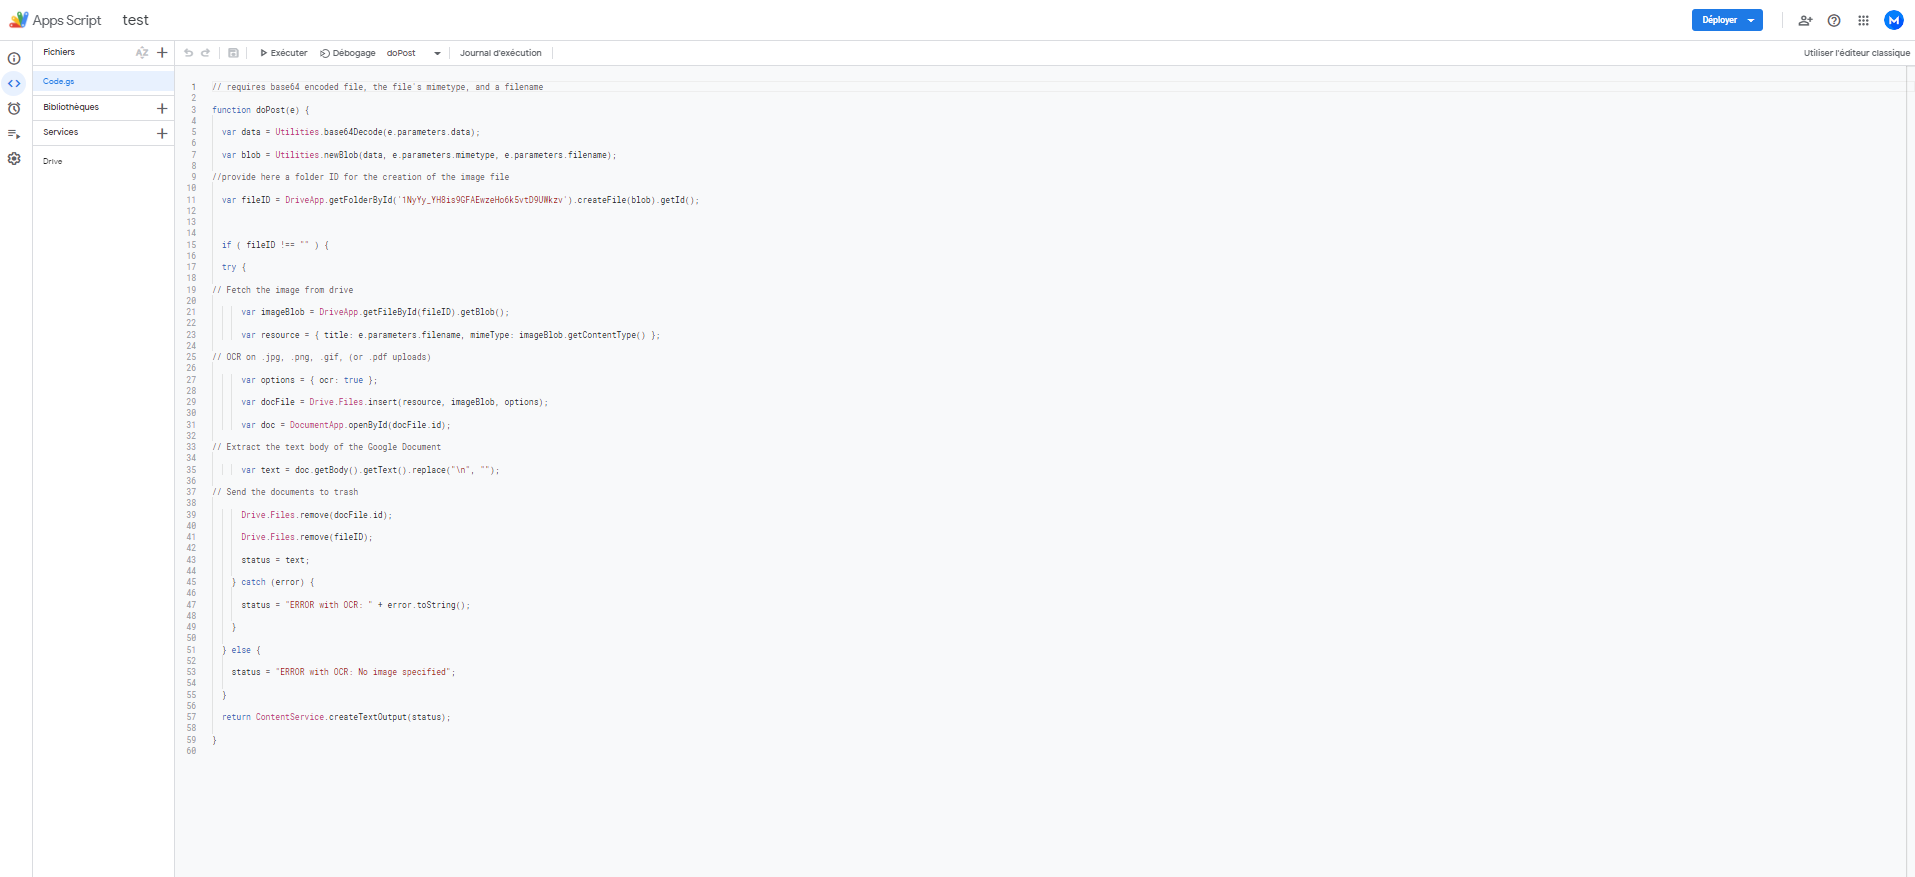The image size is (1915, 877).
Task: Share the project with the add-person icon
Action: pyautogui.click(x=1805, y=20)
